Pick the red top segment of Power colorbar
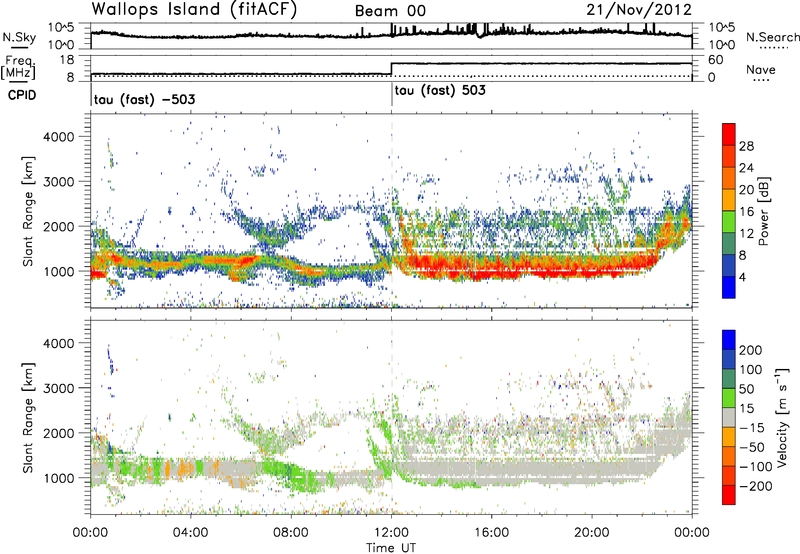The image size is (800, 554). (729, 134)
